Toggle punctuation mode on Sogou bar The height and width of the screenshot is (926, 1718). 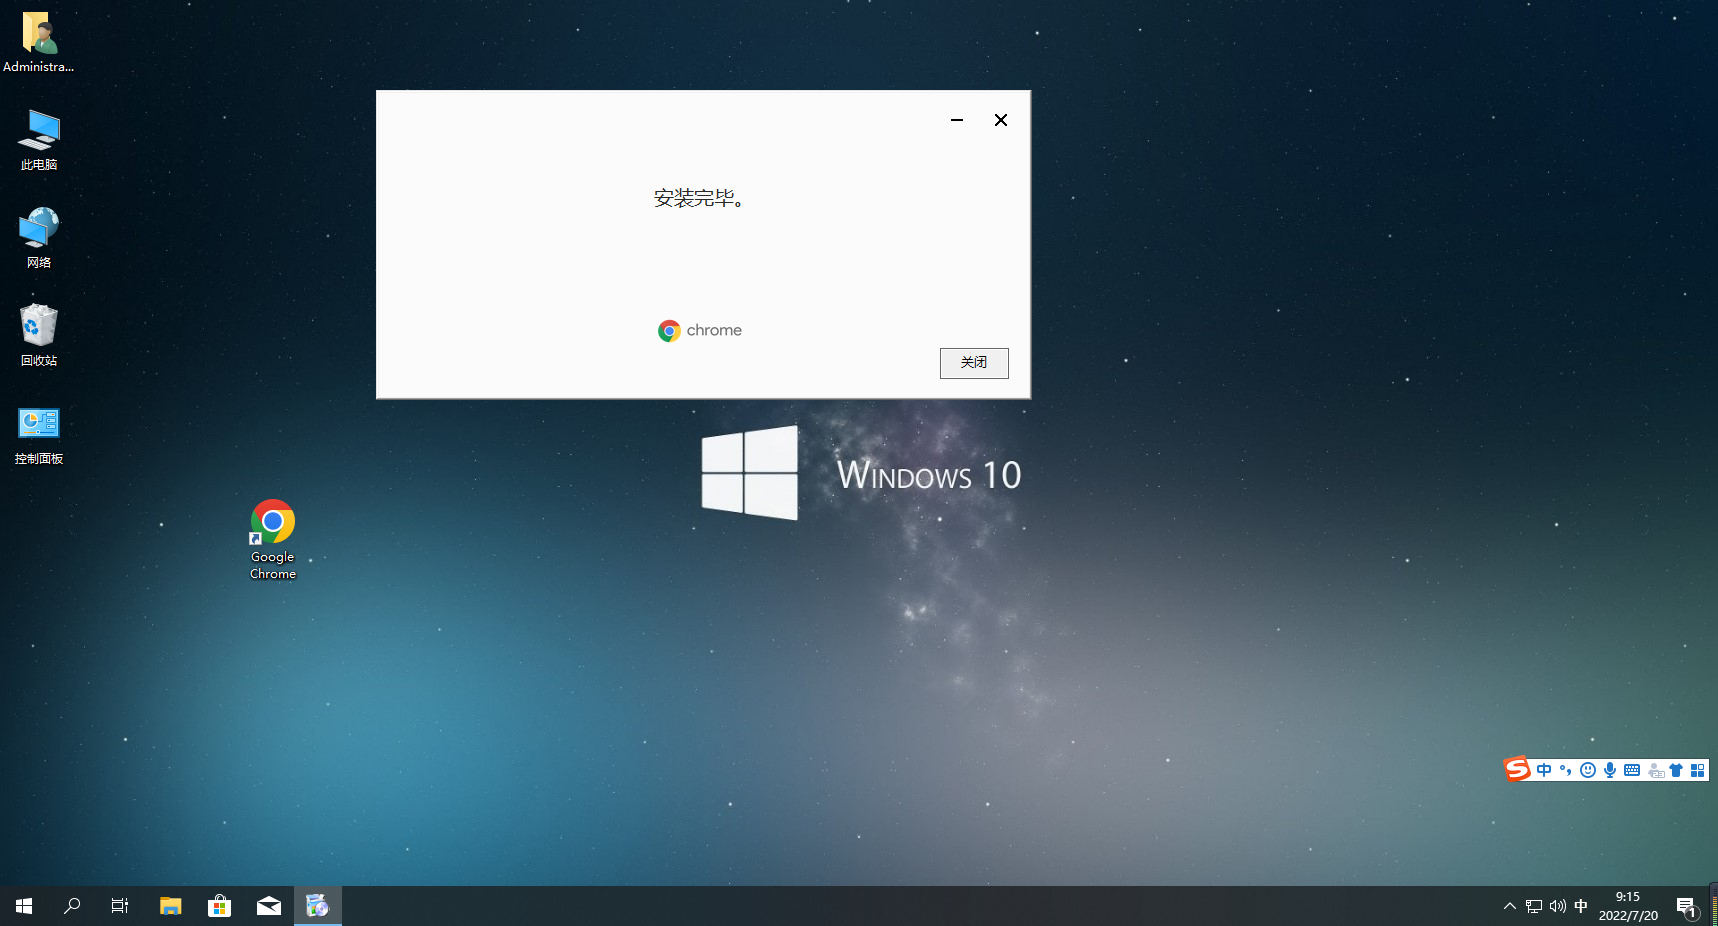pos(1566,770)
